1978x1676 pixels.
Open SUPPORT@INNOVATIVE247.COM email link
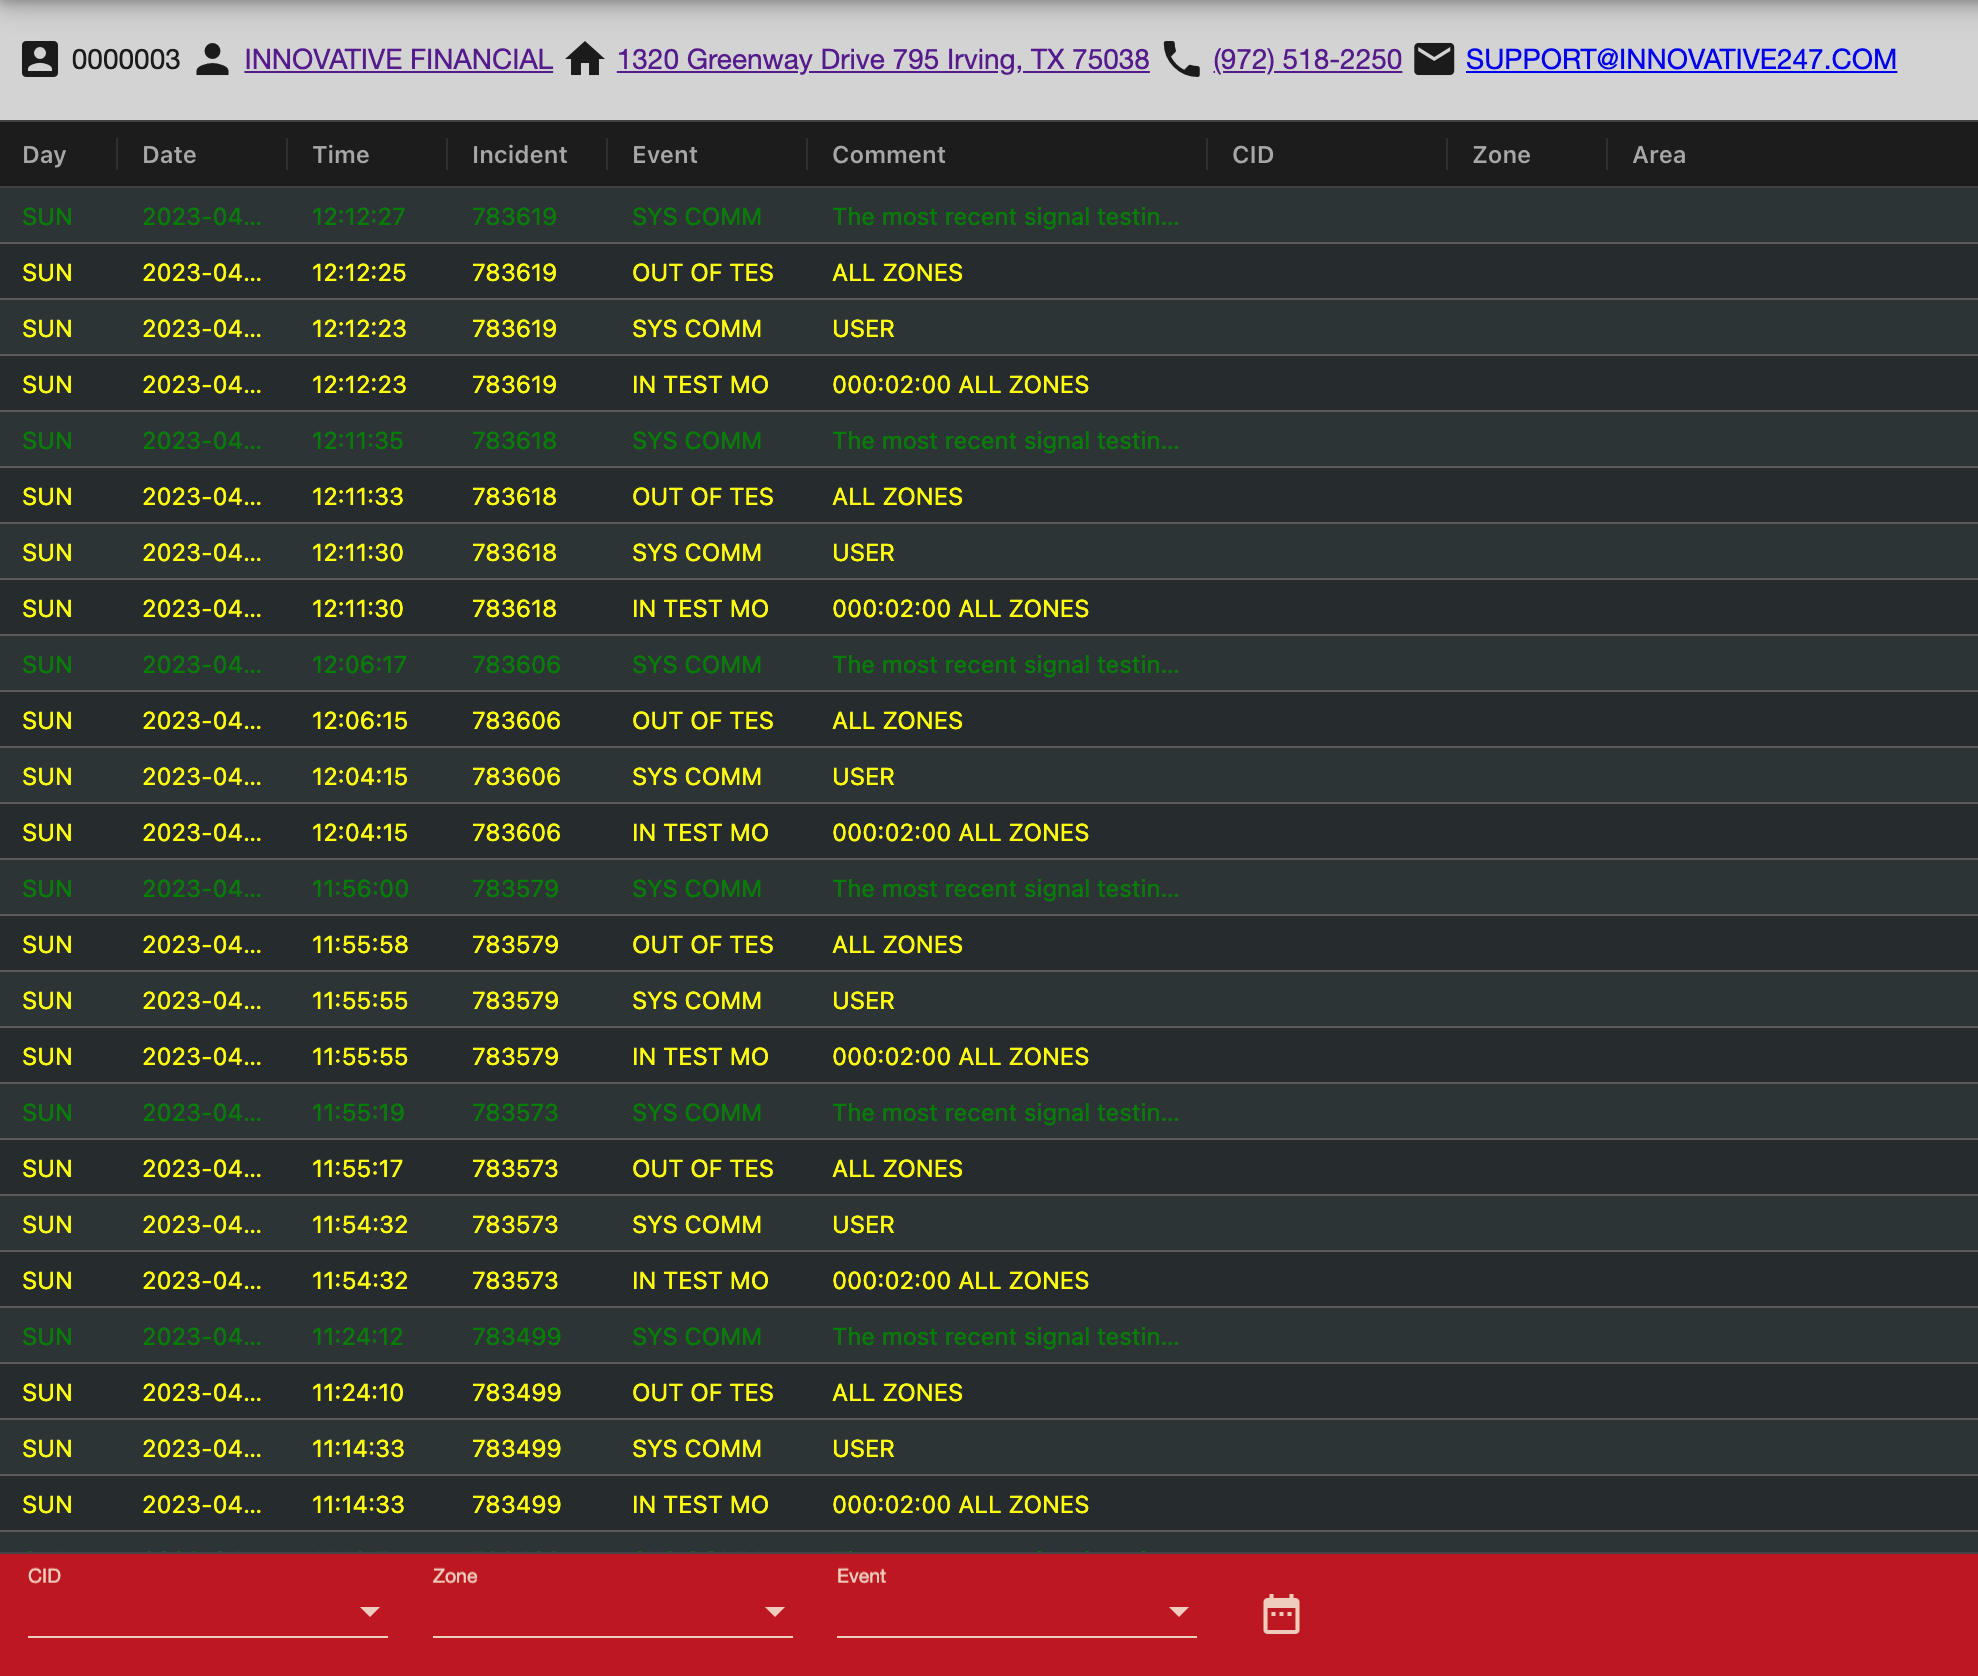point(1681,59)
